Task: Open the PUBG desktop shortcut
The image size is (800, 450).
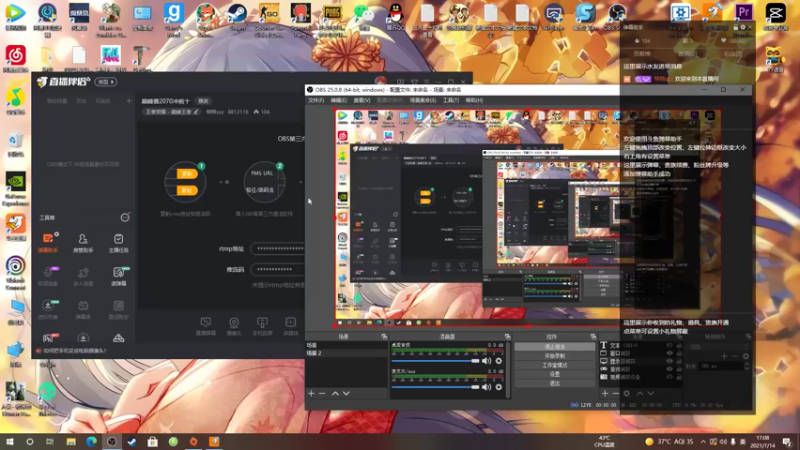Action: tap(332, 19)
